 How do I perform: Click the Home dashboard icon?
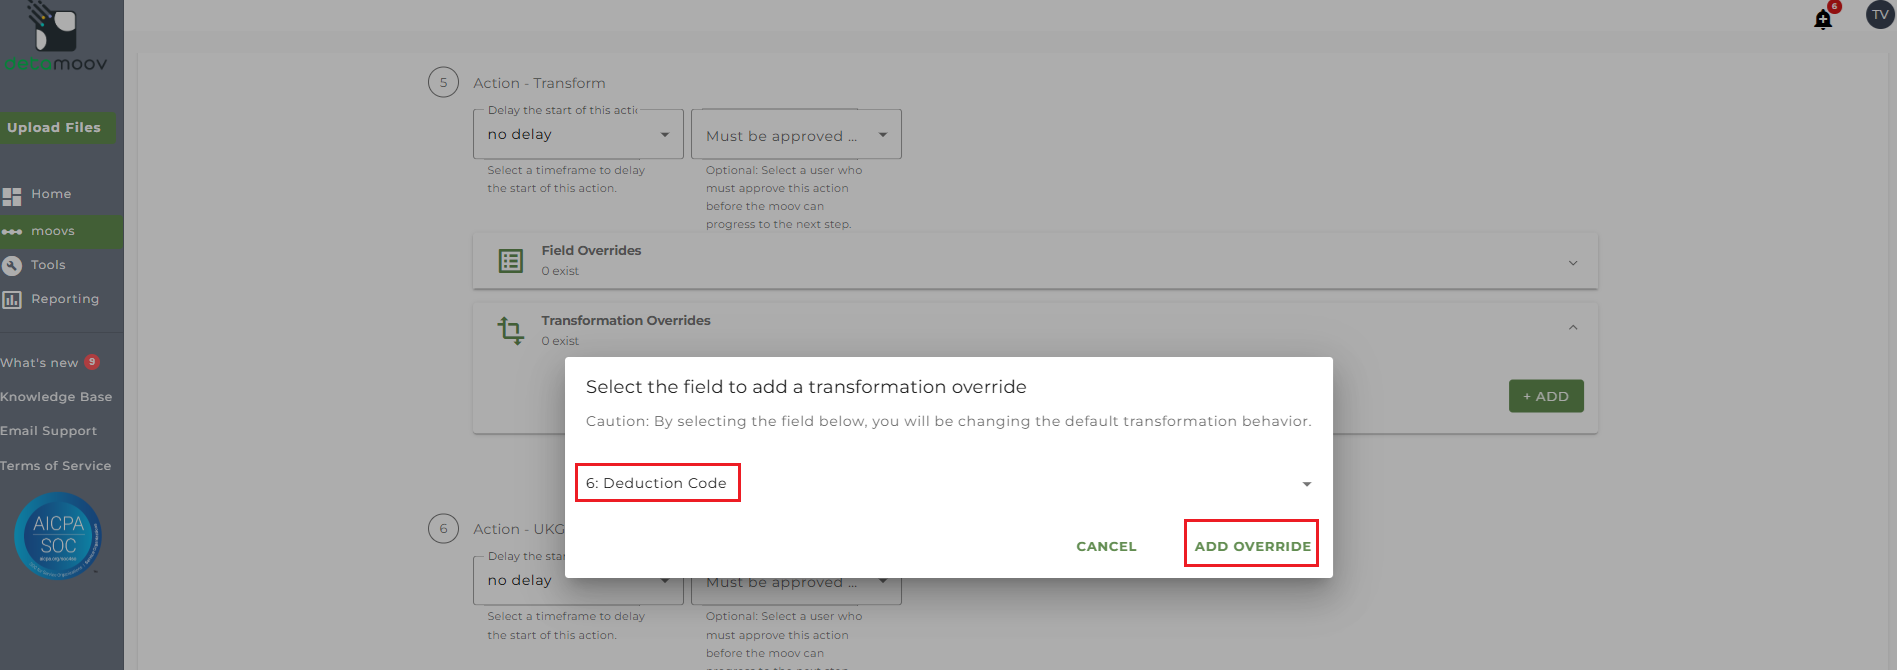pos(12,196)
